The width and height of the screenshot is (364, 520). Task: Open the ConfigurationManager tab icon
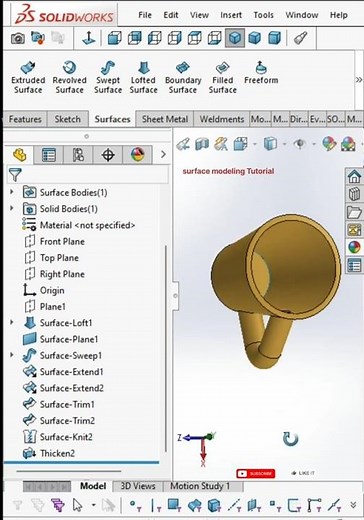[x=78, y=155]
